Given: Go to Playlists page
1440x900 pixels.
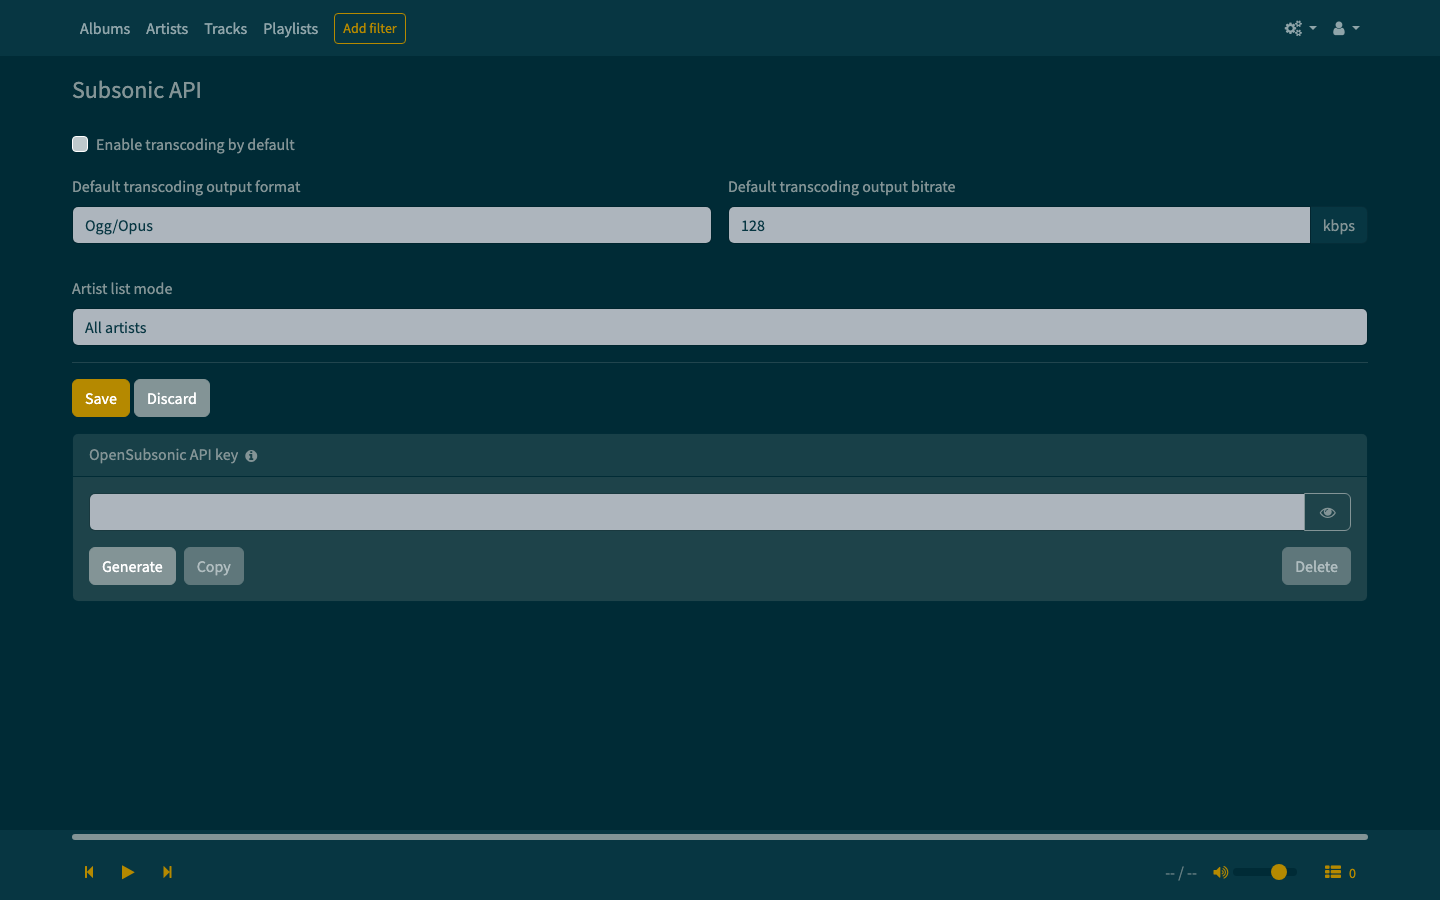Looking at the screenshot, I should pyautogui.click(x=290, y=28).
